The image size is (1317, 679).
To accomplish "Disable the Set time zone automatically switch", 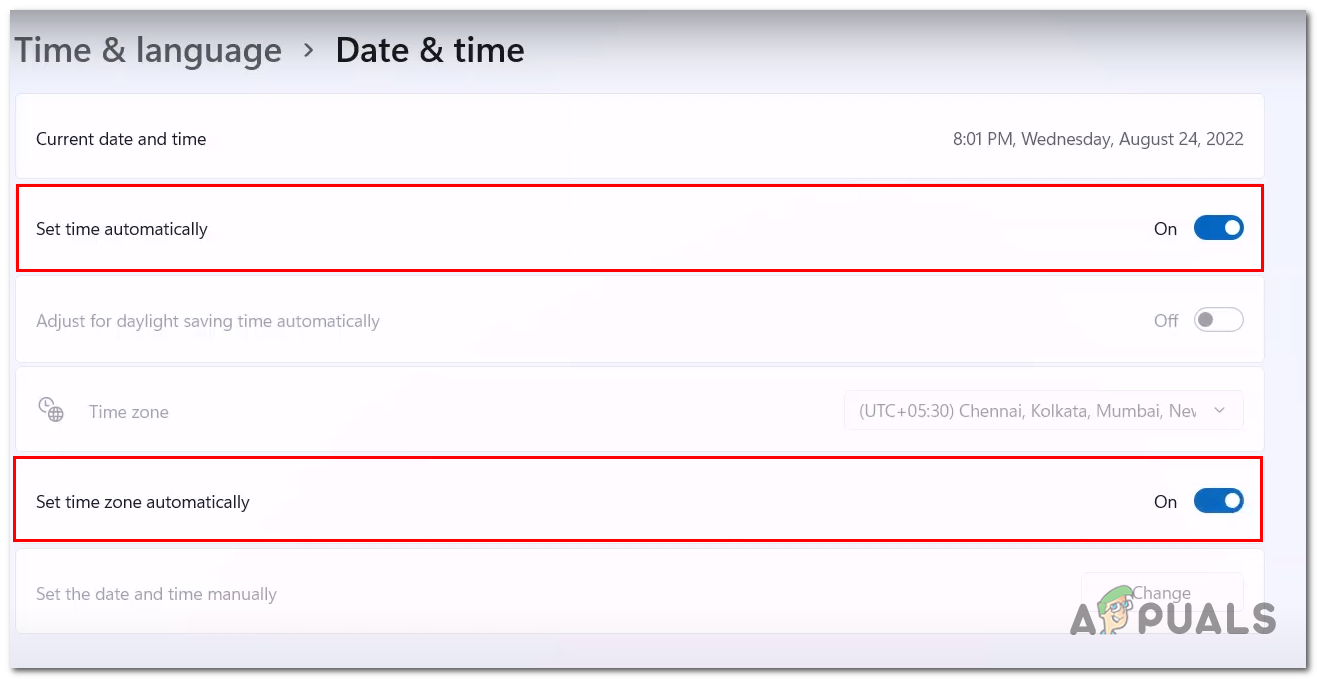I will pyautogui.click(x=1218, y=502).
